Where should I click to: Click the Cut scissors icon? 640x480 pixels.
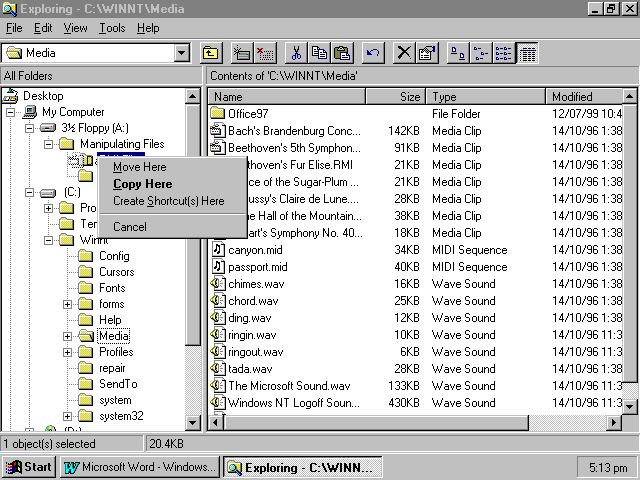point(297,53)
